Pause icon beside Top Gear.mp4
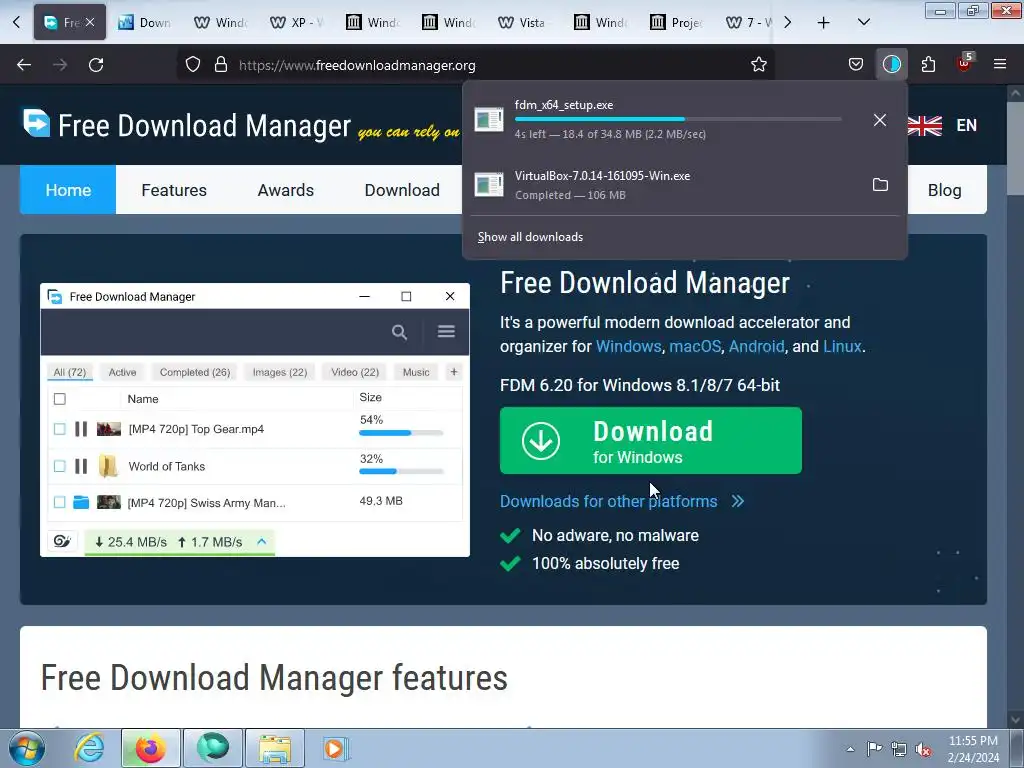This screenshot has height=768, width=1024. point(81,429)
